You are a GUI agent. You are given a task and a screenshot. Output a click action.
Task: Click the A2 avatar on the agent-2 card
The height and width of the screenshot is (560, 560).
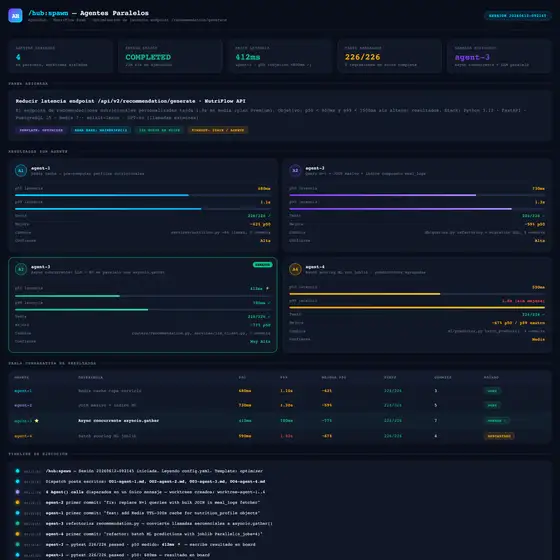pyautogui.click(x=295, y=170)
